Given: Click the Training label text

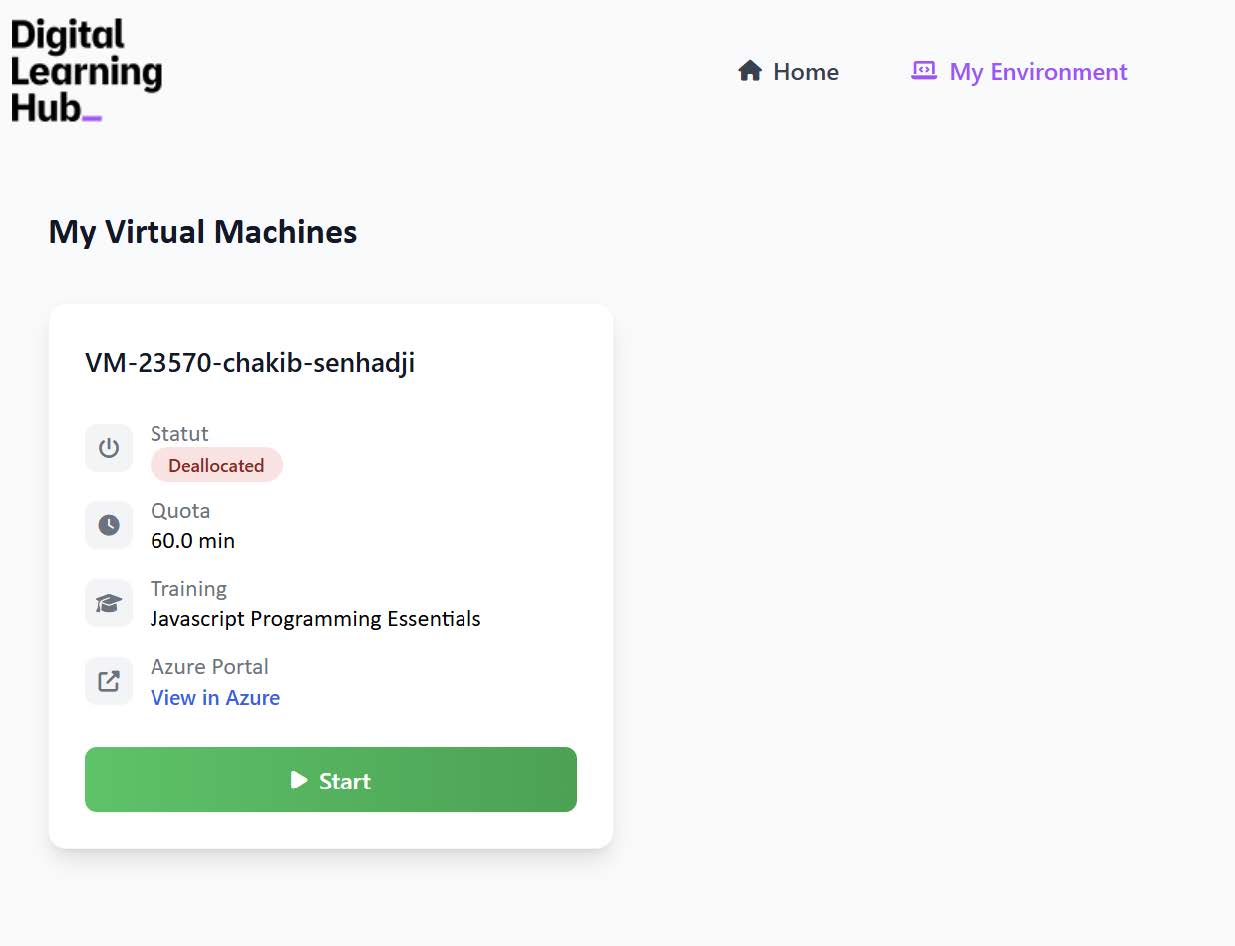Looking at the screenshot, I should 189,589.
